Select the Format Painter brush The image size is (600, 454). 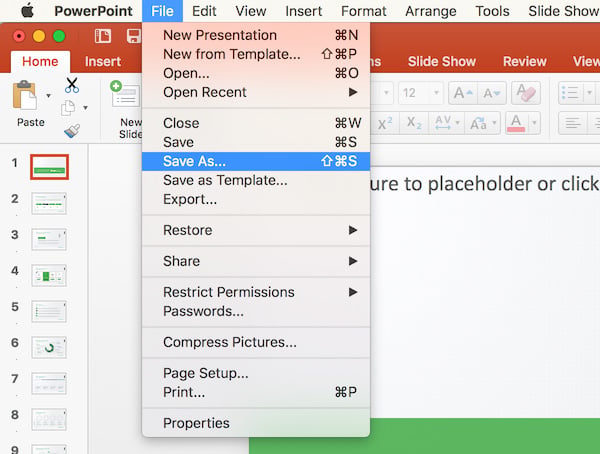72,131
